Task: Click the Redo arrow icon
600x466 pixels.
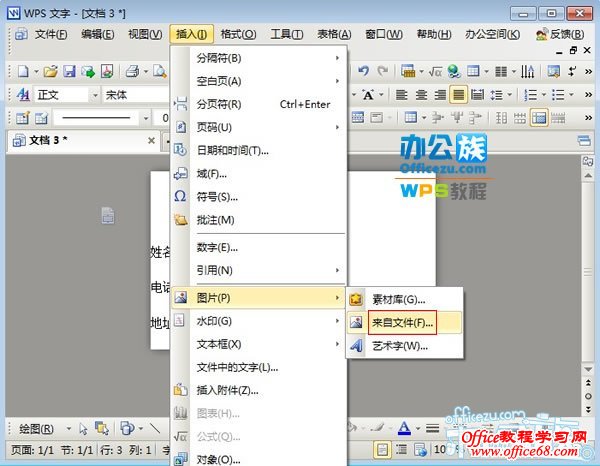Action: (382, 71)
